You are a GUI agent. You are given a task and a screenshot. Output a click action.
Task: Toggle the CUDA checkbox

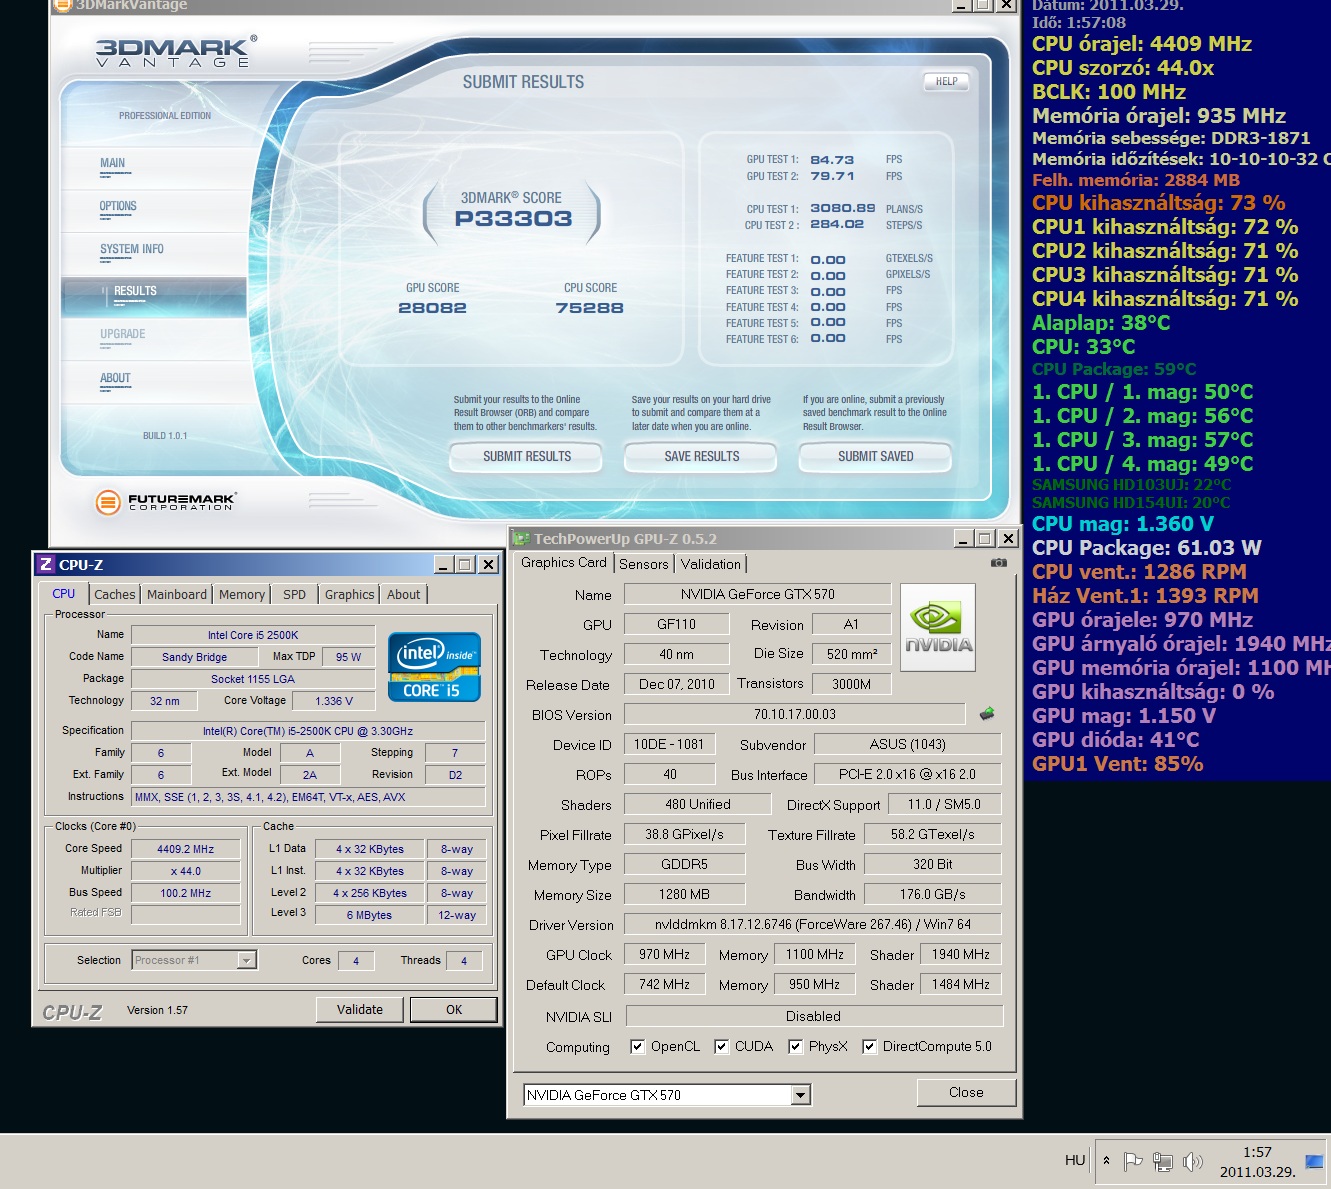click(721, 1046)
